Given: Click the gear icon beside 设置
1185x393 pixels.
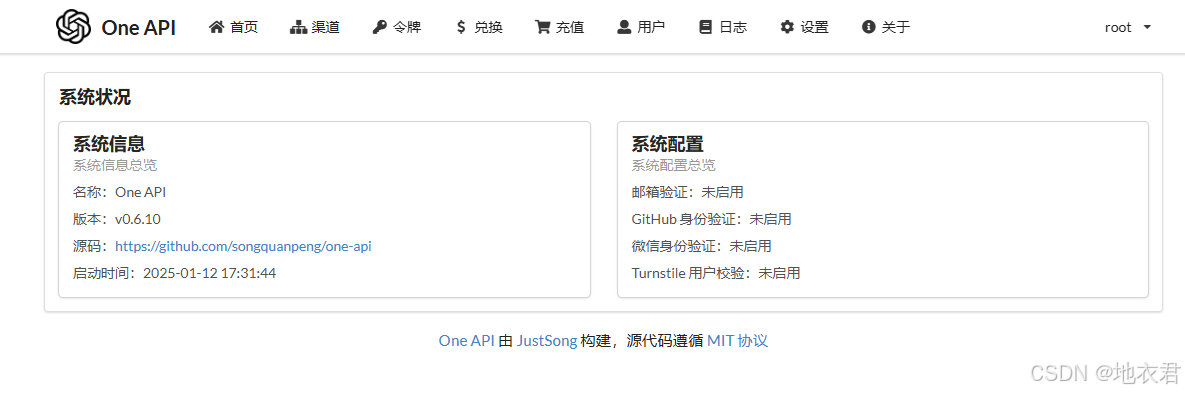Looking at the screenshot, I should 787,27.
